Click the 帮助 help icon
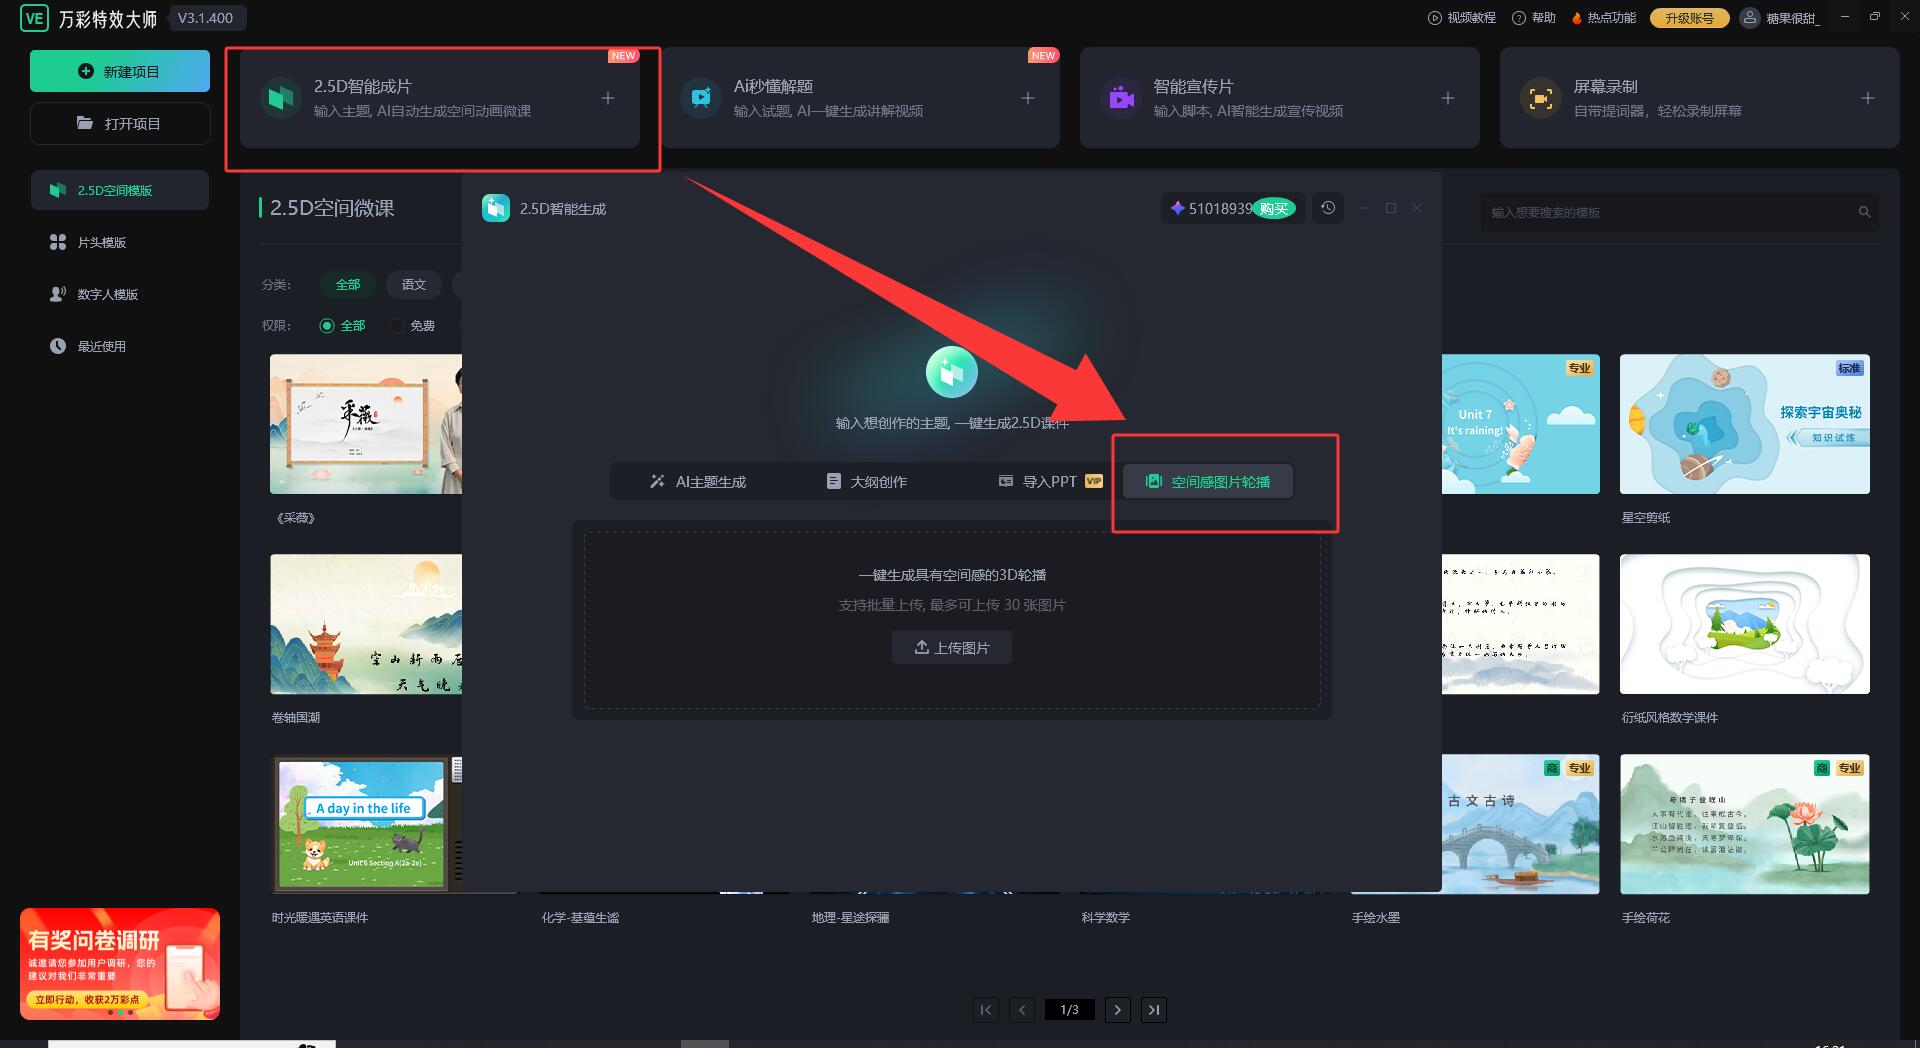This screenshot has height=1048, width=1920. coord(1519,18)
